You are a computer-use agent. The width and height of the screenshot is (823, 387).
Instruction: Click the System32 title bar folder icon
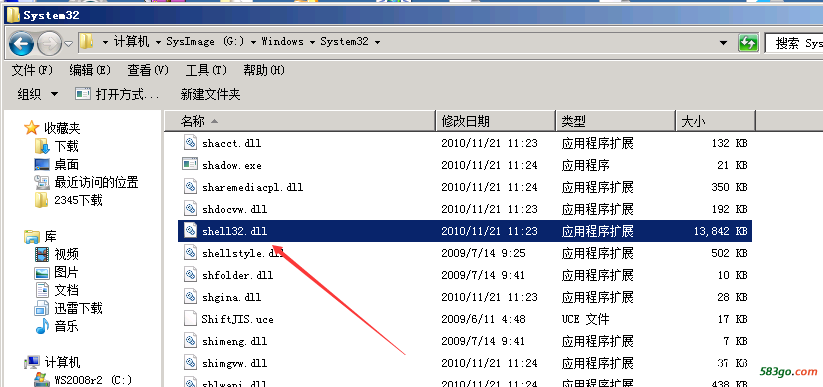[x=14, y=14]
